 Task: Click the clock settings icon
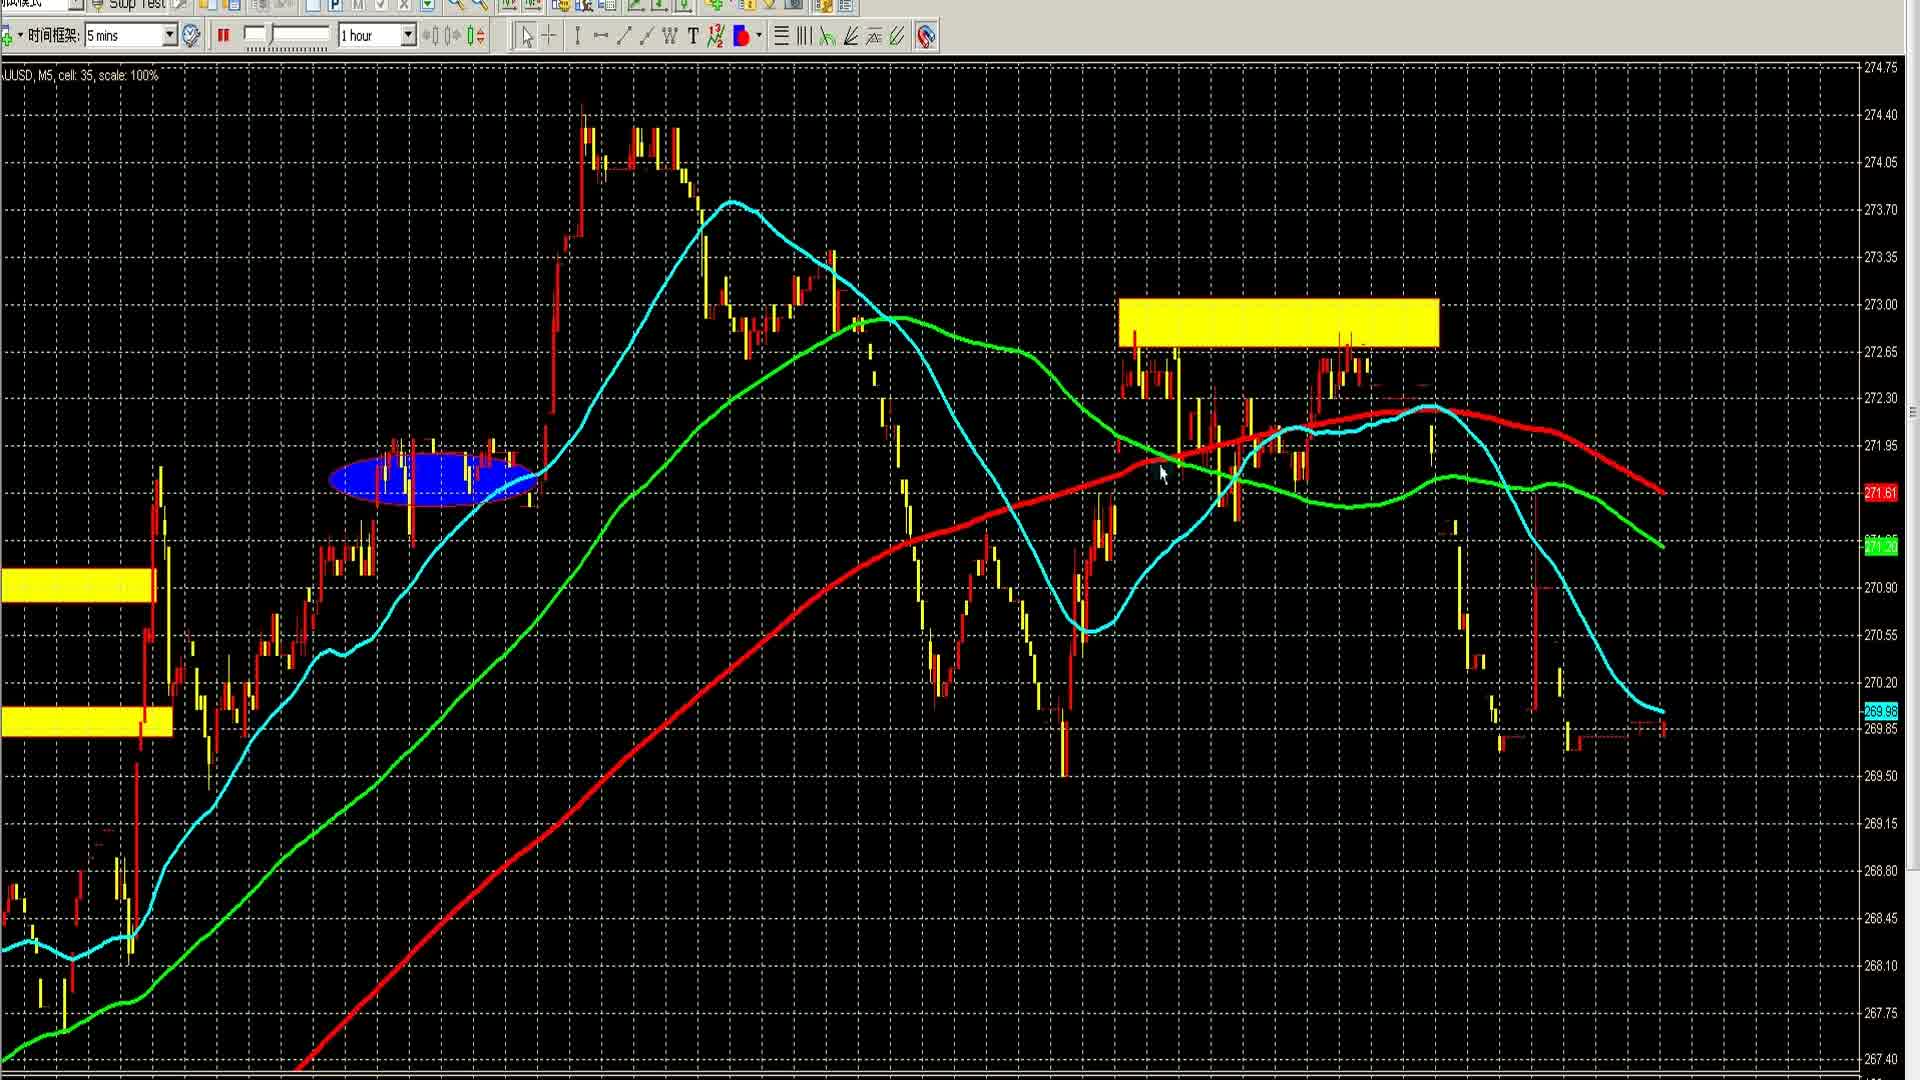pyautogui.click(x=192, y=36)
